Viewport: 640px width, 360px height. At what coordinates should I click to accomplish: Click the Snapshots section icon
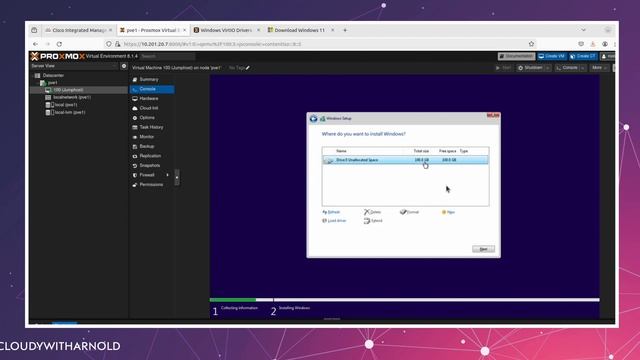pyautogui.click(x=135, y=166)
